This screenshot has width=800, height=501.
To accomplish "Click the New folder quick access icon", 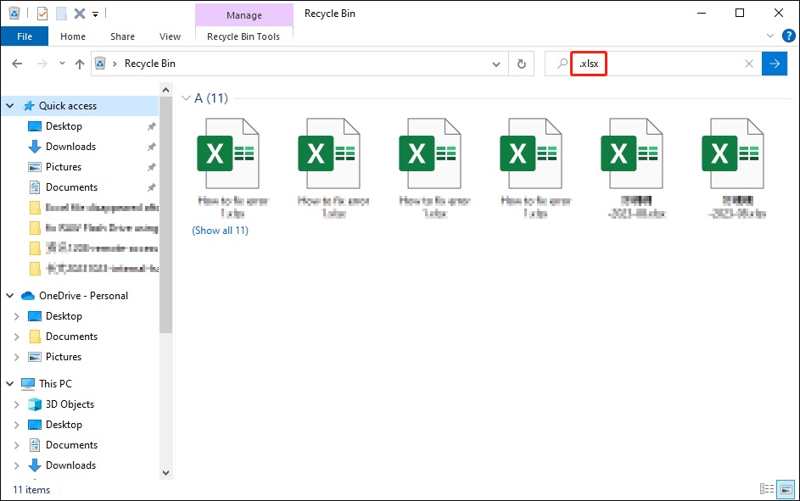I will pos(61,14).
